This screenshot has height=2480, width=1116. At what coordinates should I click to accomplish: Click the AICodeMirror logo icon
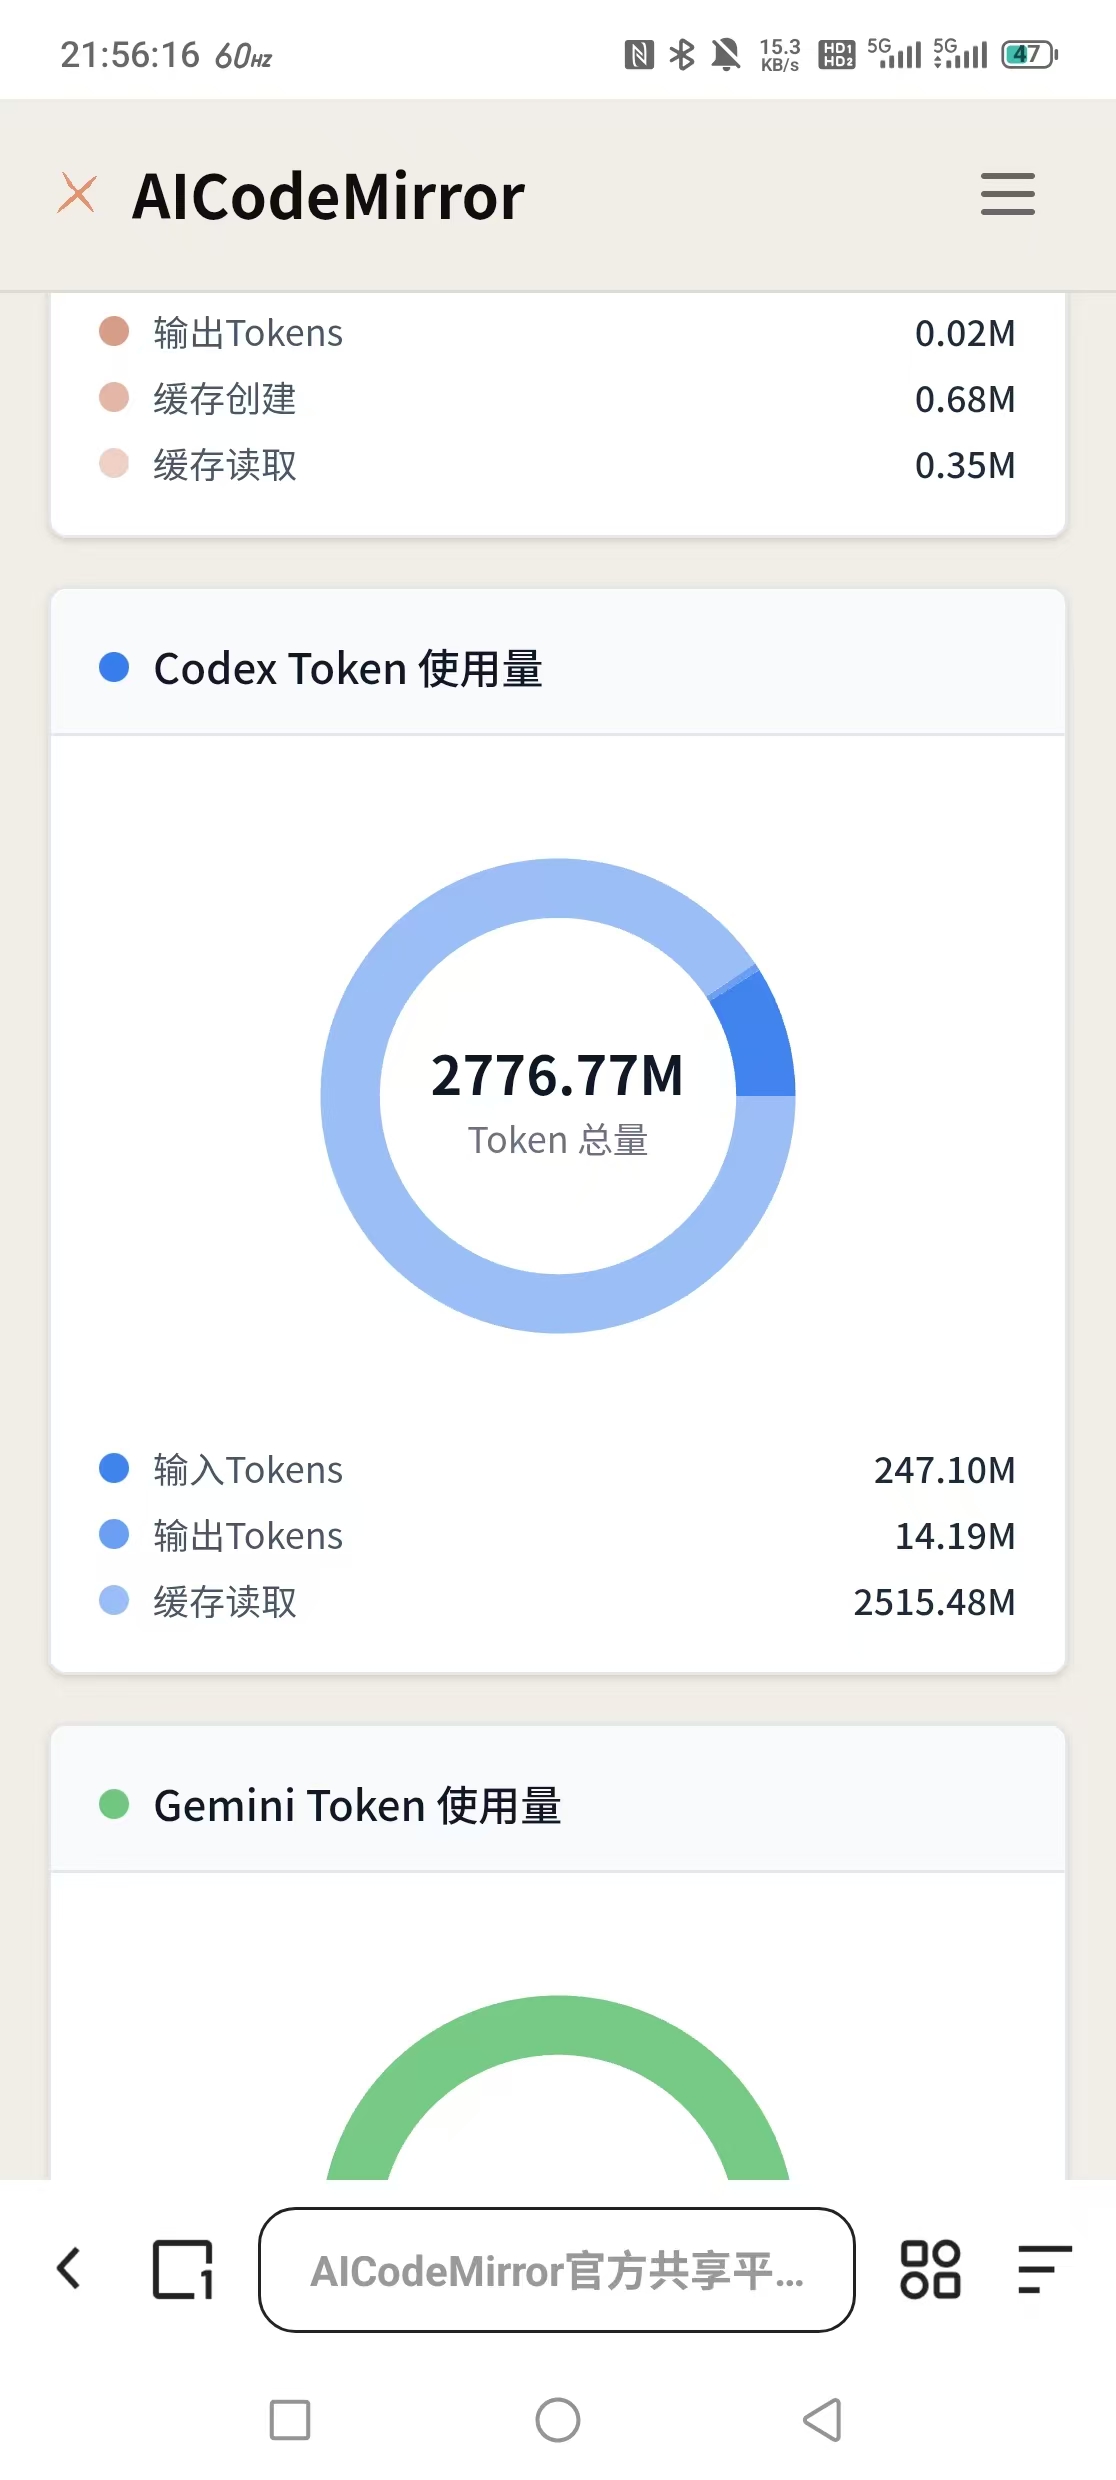pos(77,193)
